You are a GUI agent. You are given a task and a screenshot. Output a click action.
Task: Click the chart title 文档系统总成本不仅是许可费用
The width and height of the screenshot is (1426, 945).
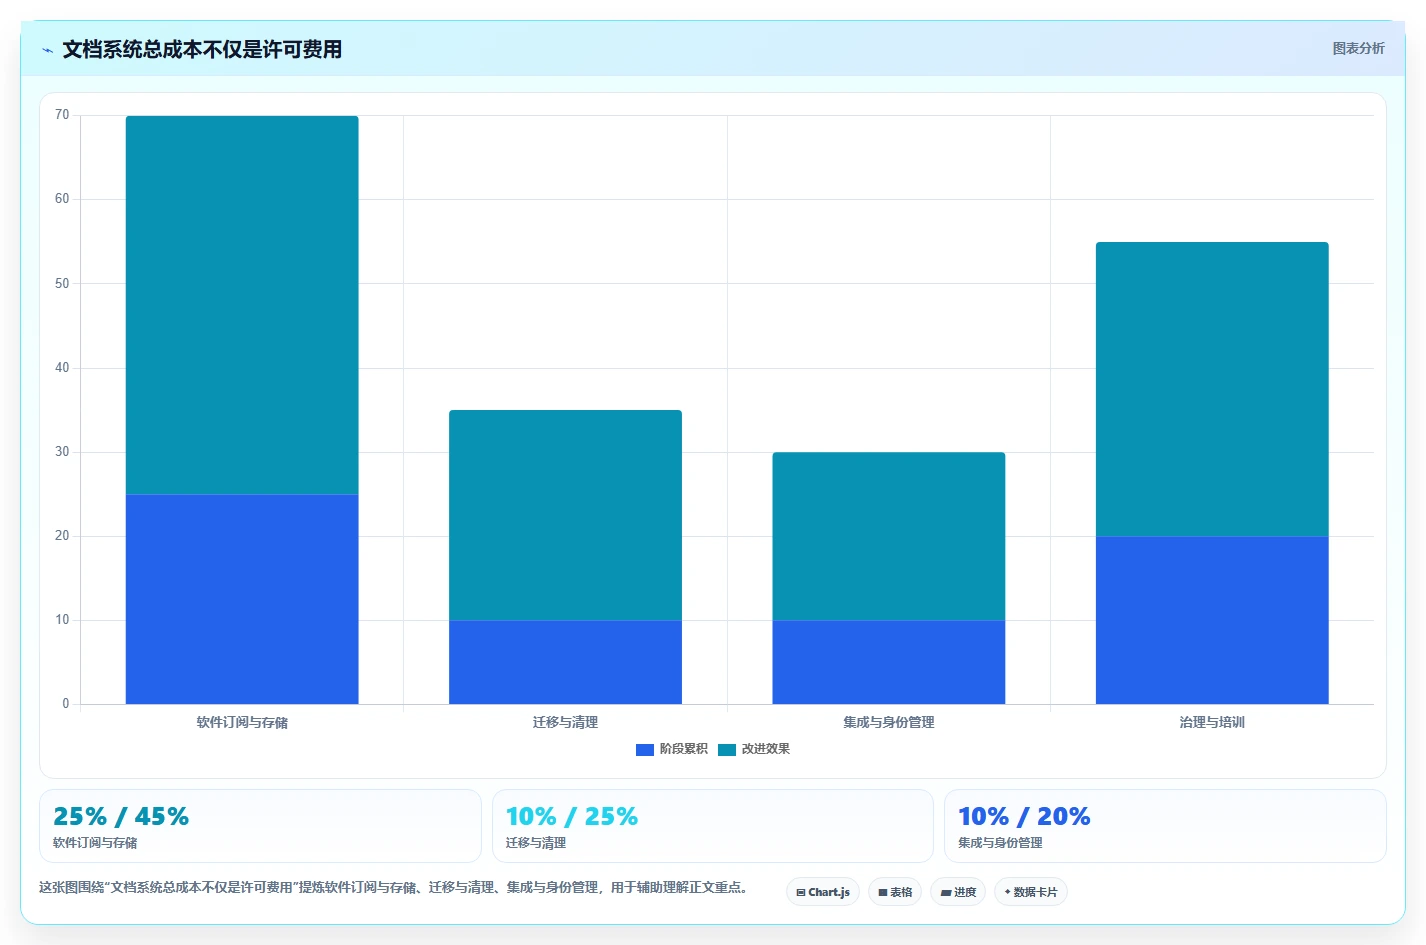tap(202, 49)
